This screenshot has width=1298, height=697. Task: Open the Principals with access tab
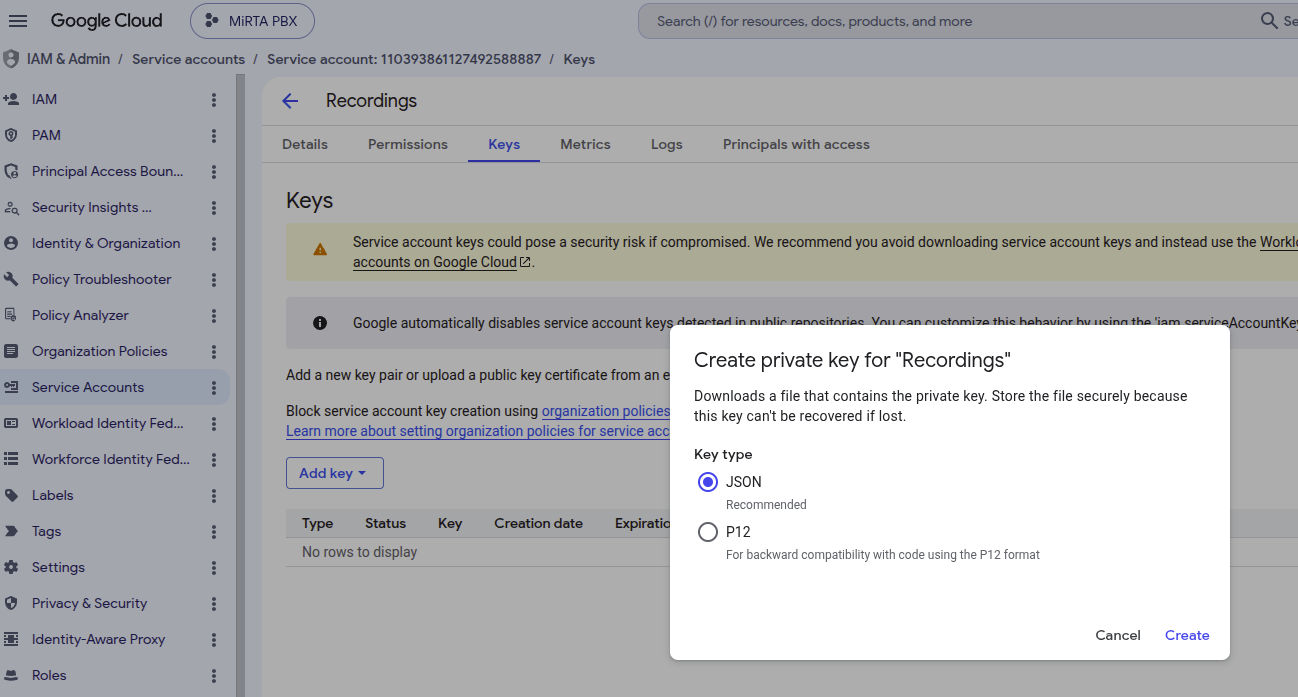click(796, 144)
